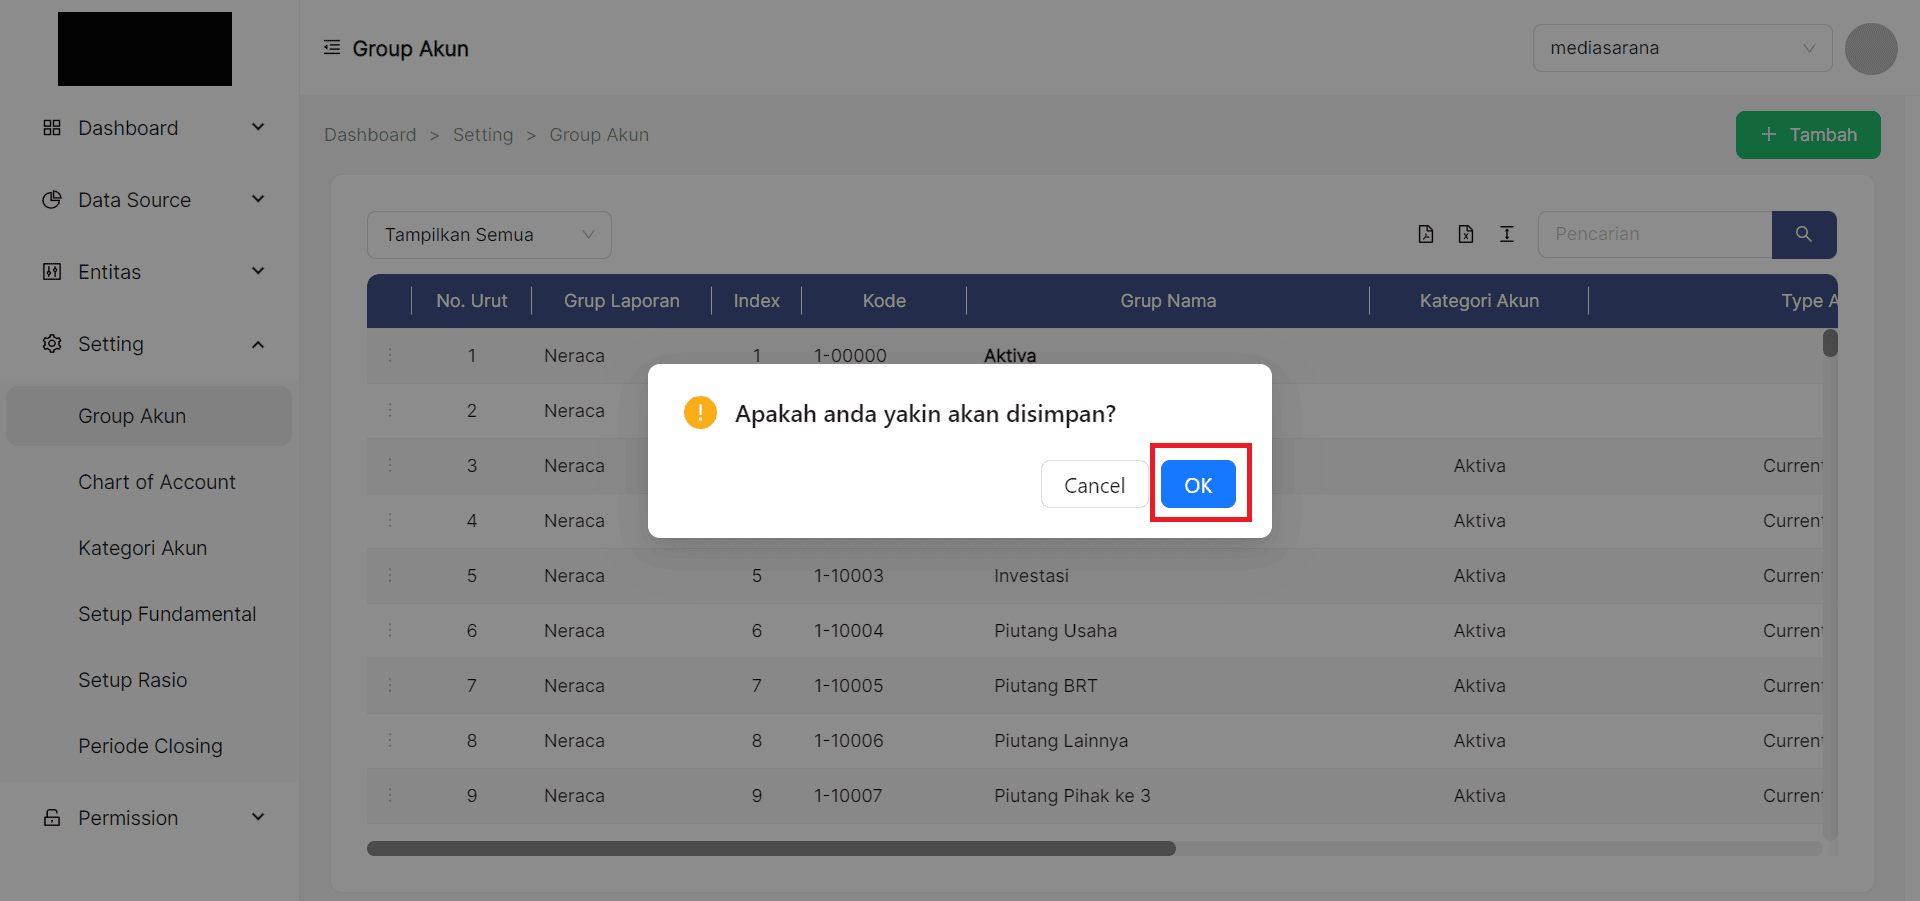This screenshot has height=901, width=1920.
Task: Open the kebab menu on the Aktiva row
Action: point(390,355)
